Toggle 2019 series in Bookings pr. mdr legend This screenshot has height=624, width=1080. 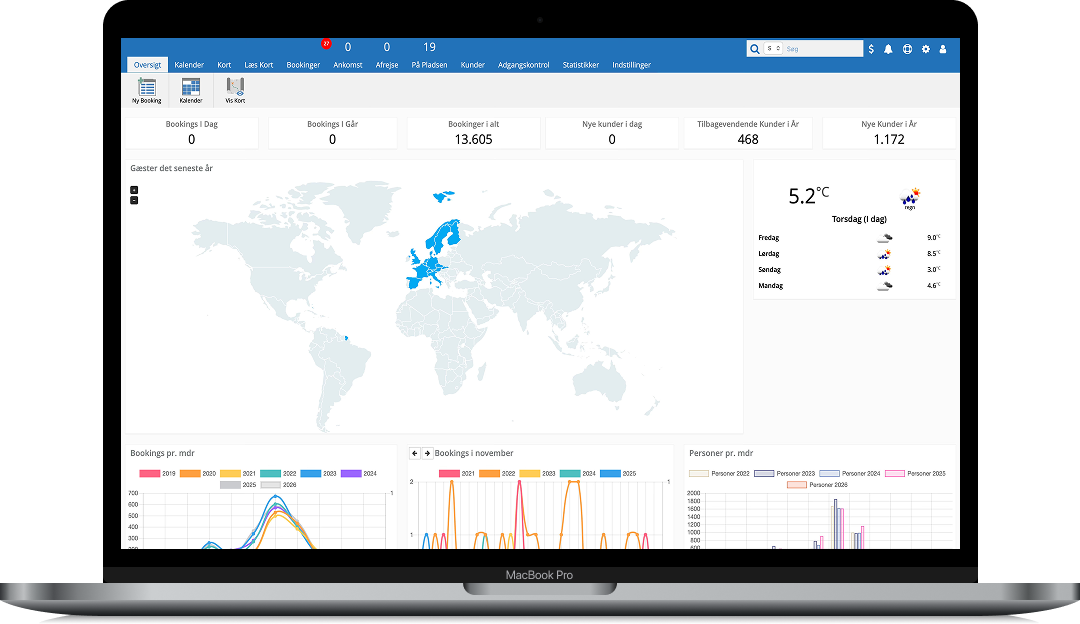click(158, 474)
